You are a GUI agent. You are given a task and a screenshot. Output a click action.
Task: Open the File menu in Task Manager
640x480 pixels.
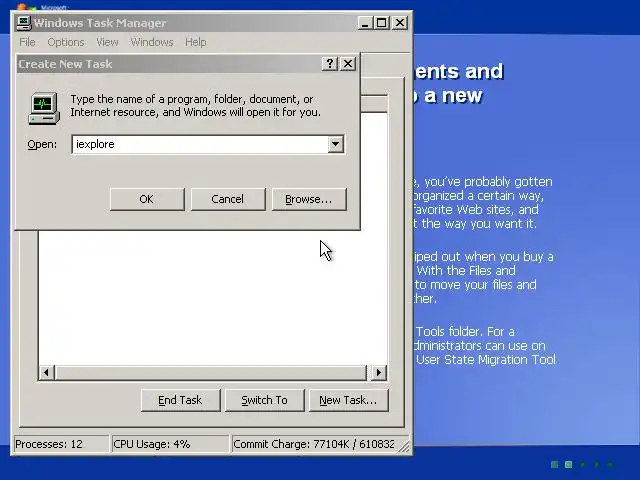pos(27,42)
